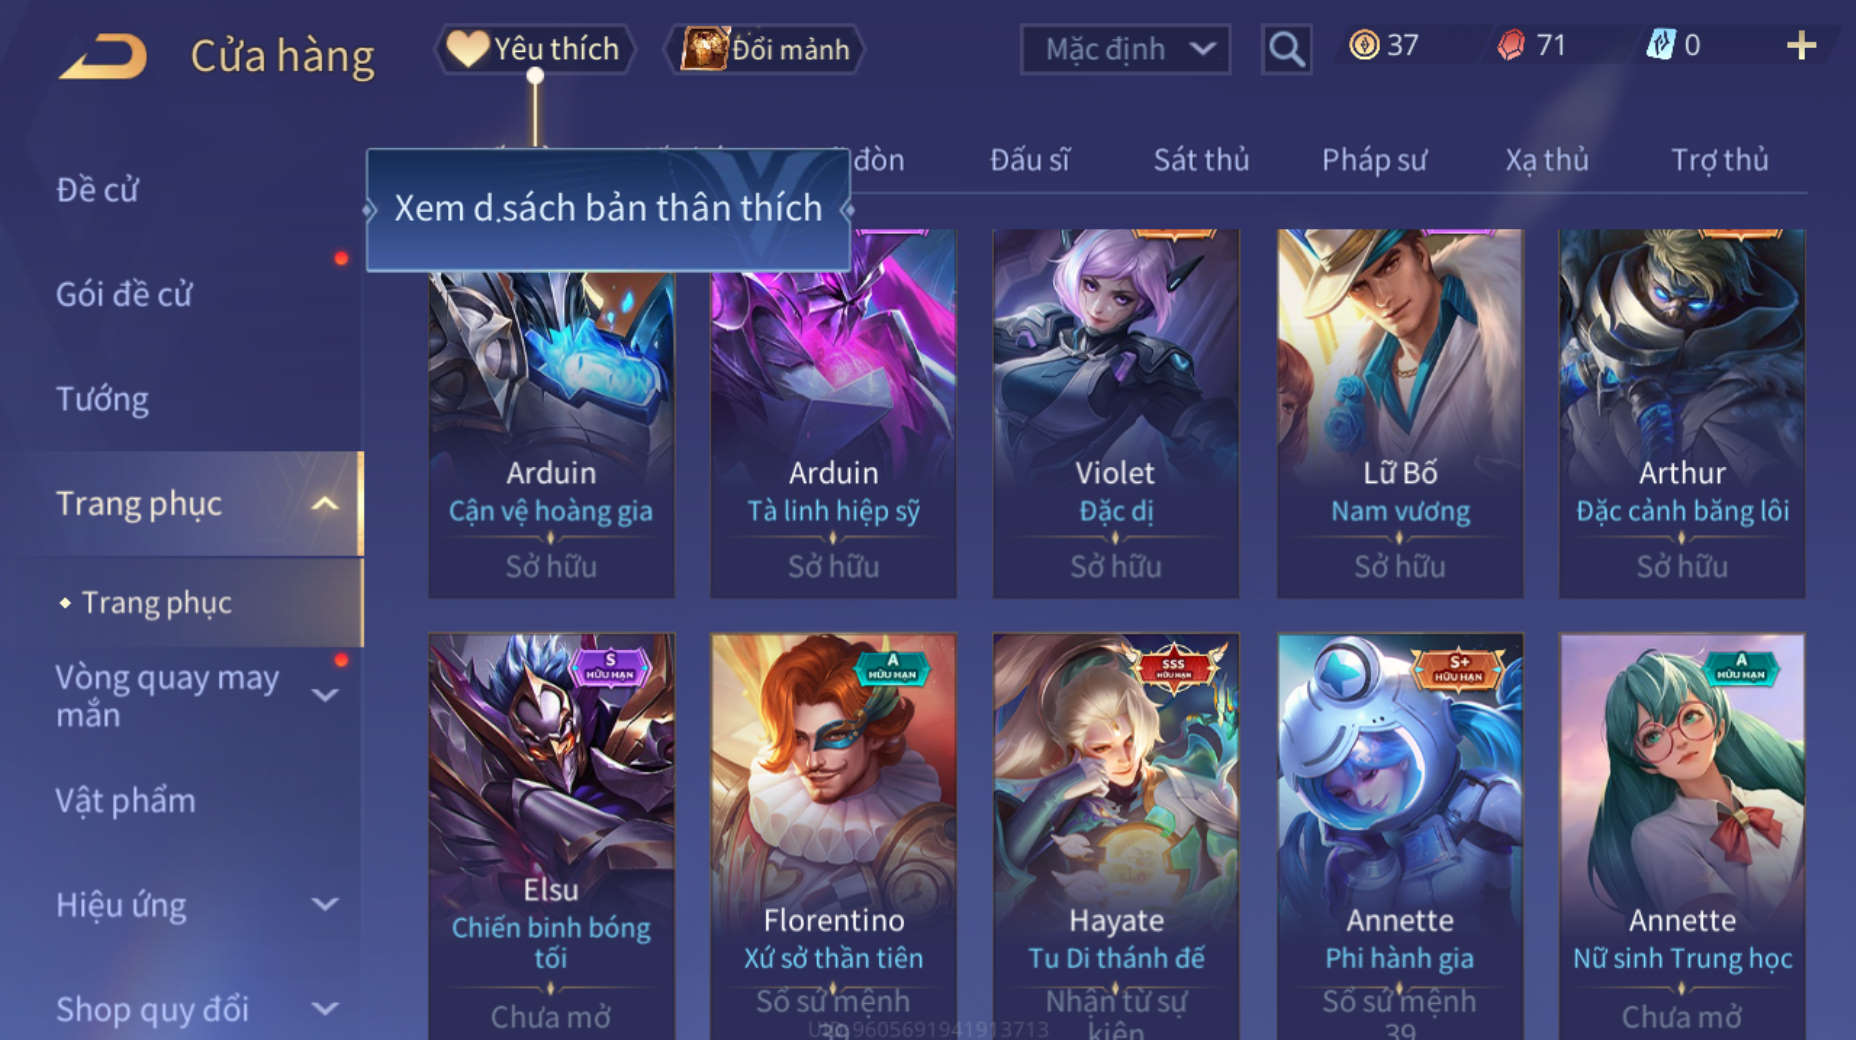The image size is (1856, 1040).
Task: Open Đổi mảnh chest exchange
Action: click(x=766, y=49)
